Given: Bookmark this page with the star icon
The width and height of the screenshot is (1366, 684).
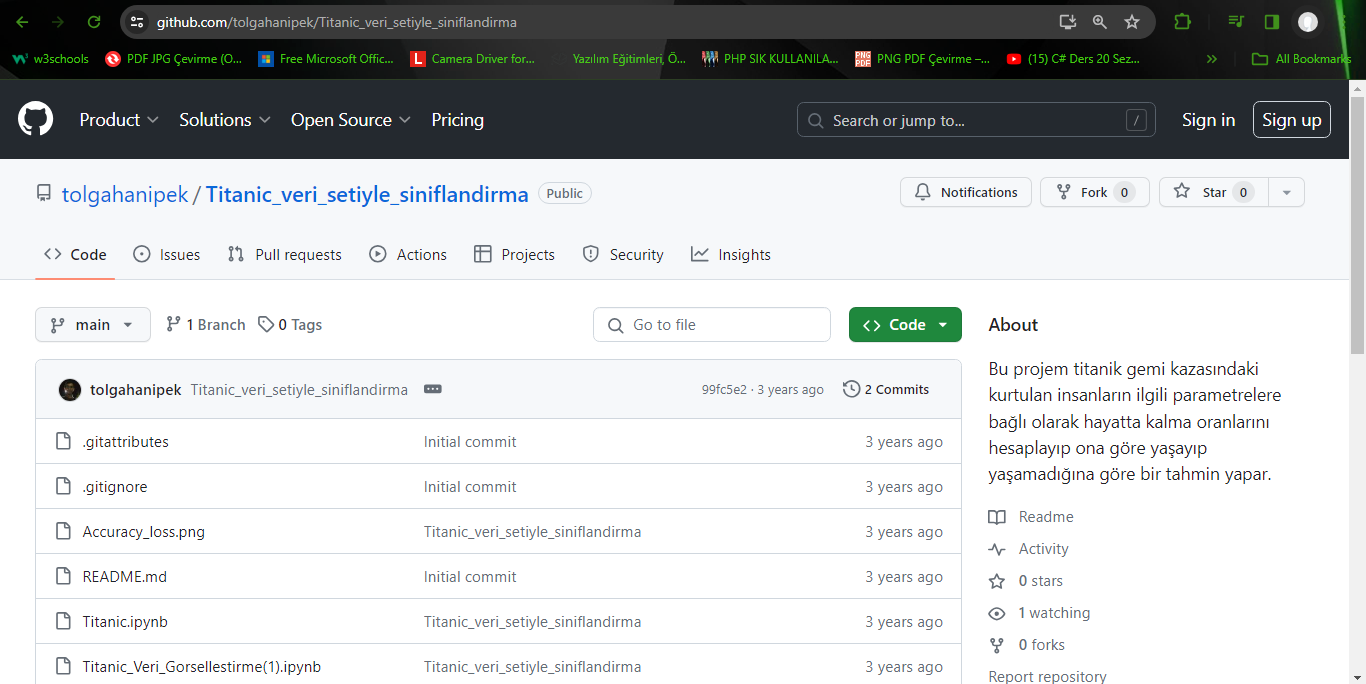Looking at the screenshot, I should (1131, 22).
